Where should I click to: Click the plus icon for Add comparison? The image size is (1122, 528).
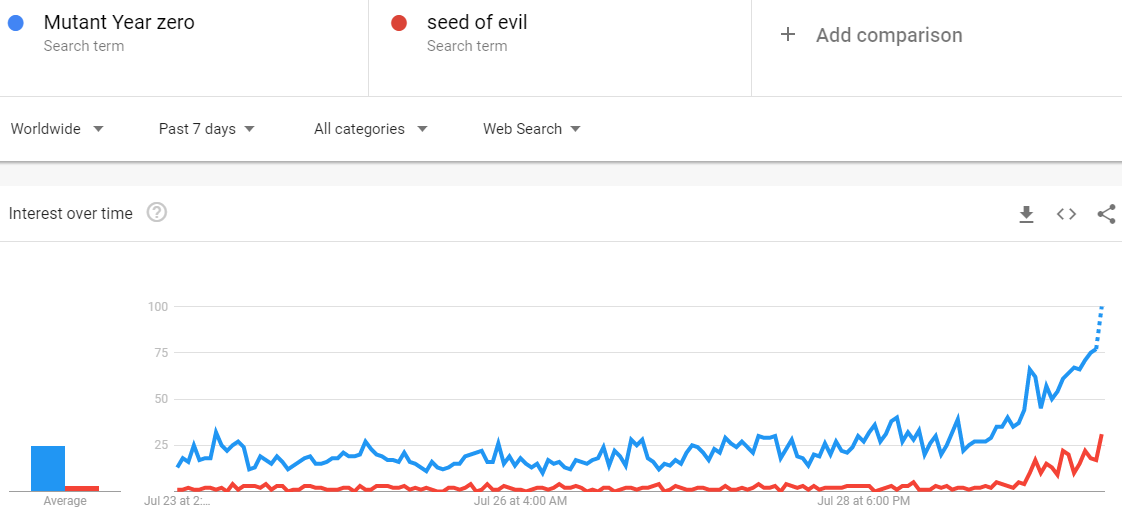787,34
